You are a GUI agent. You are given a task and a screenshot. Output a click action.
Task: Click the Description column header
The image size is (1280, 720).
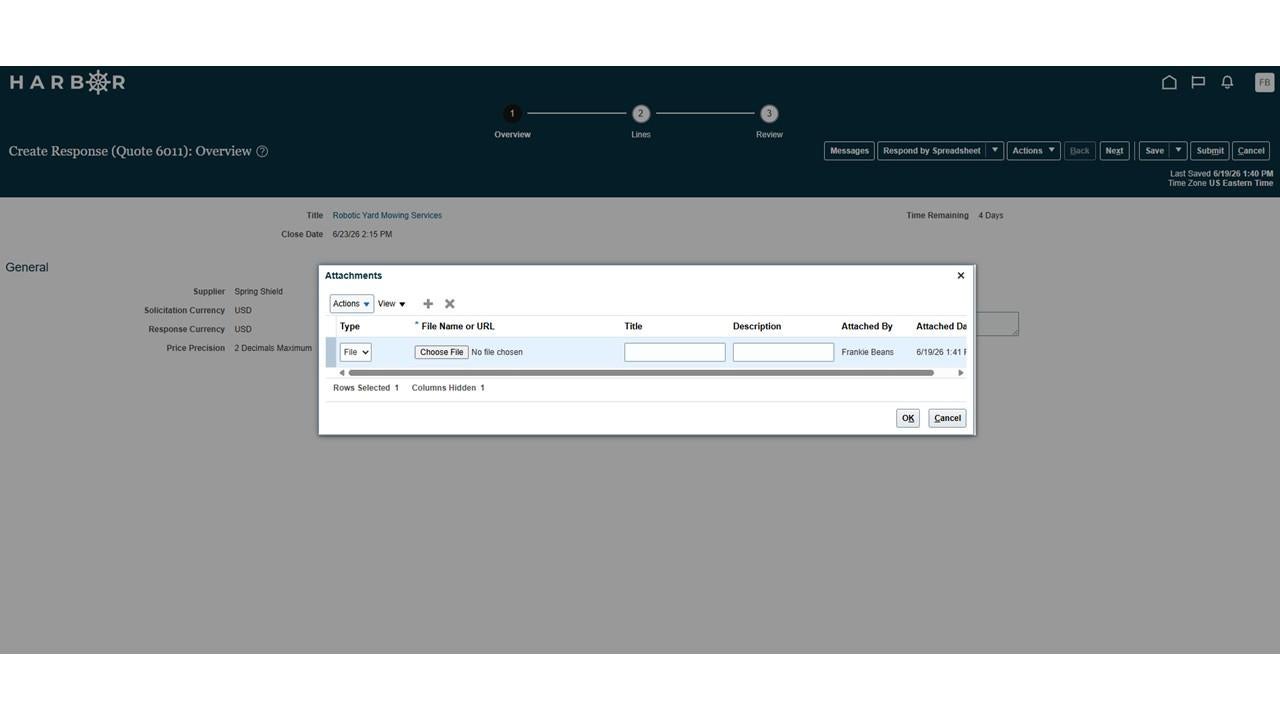click(757, 326)
